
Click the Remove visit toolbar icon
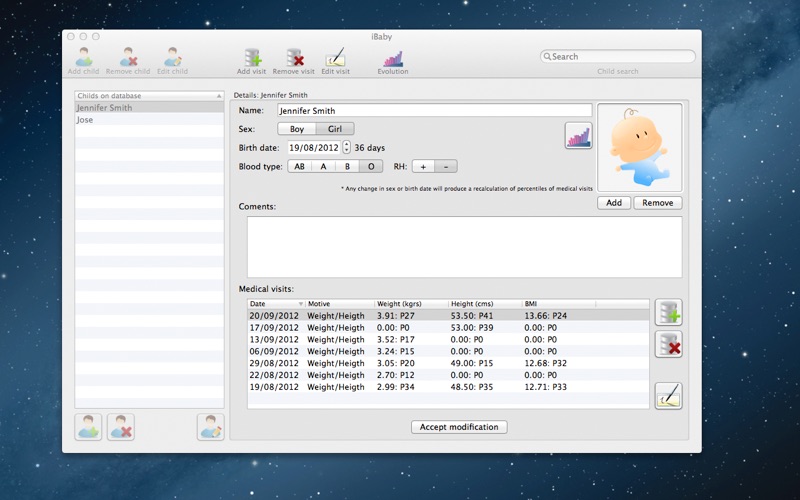pyautogui.click(x=293, y=58)
